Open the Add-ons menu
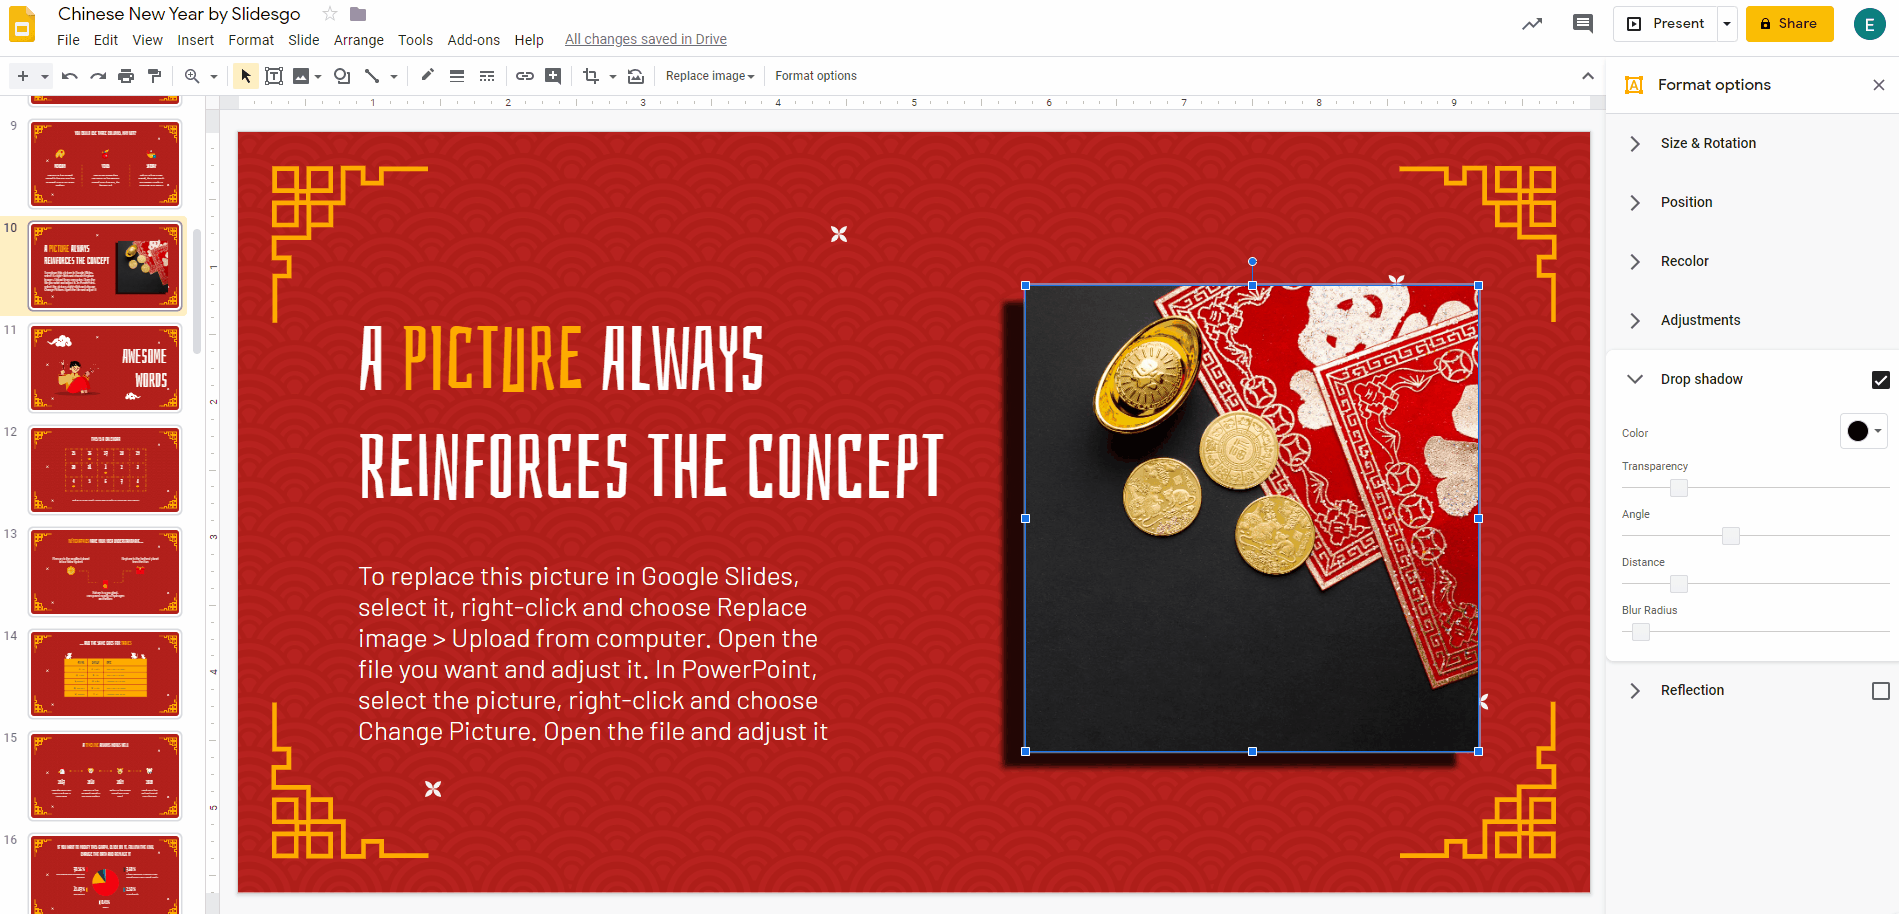Viewport: 1899px width, 914px height. point(474,40)
